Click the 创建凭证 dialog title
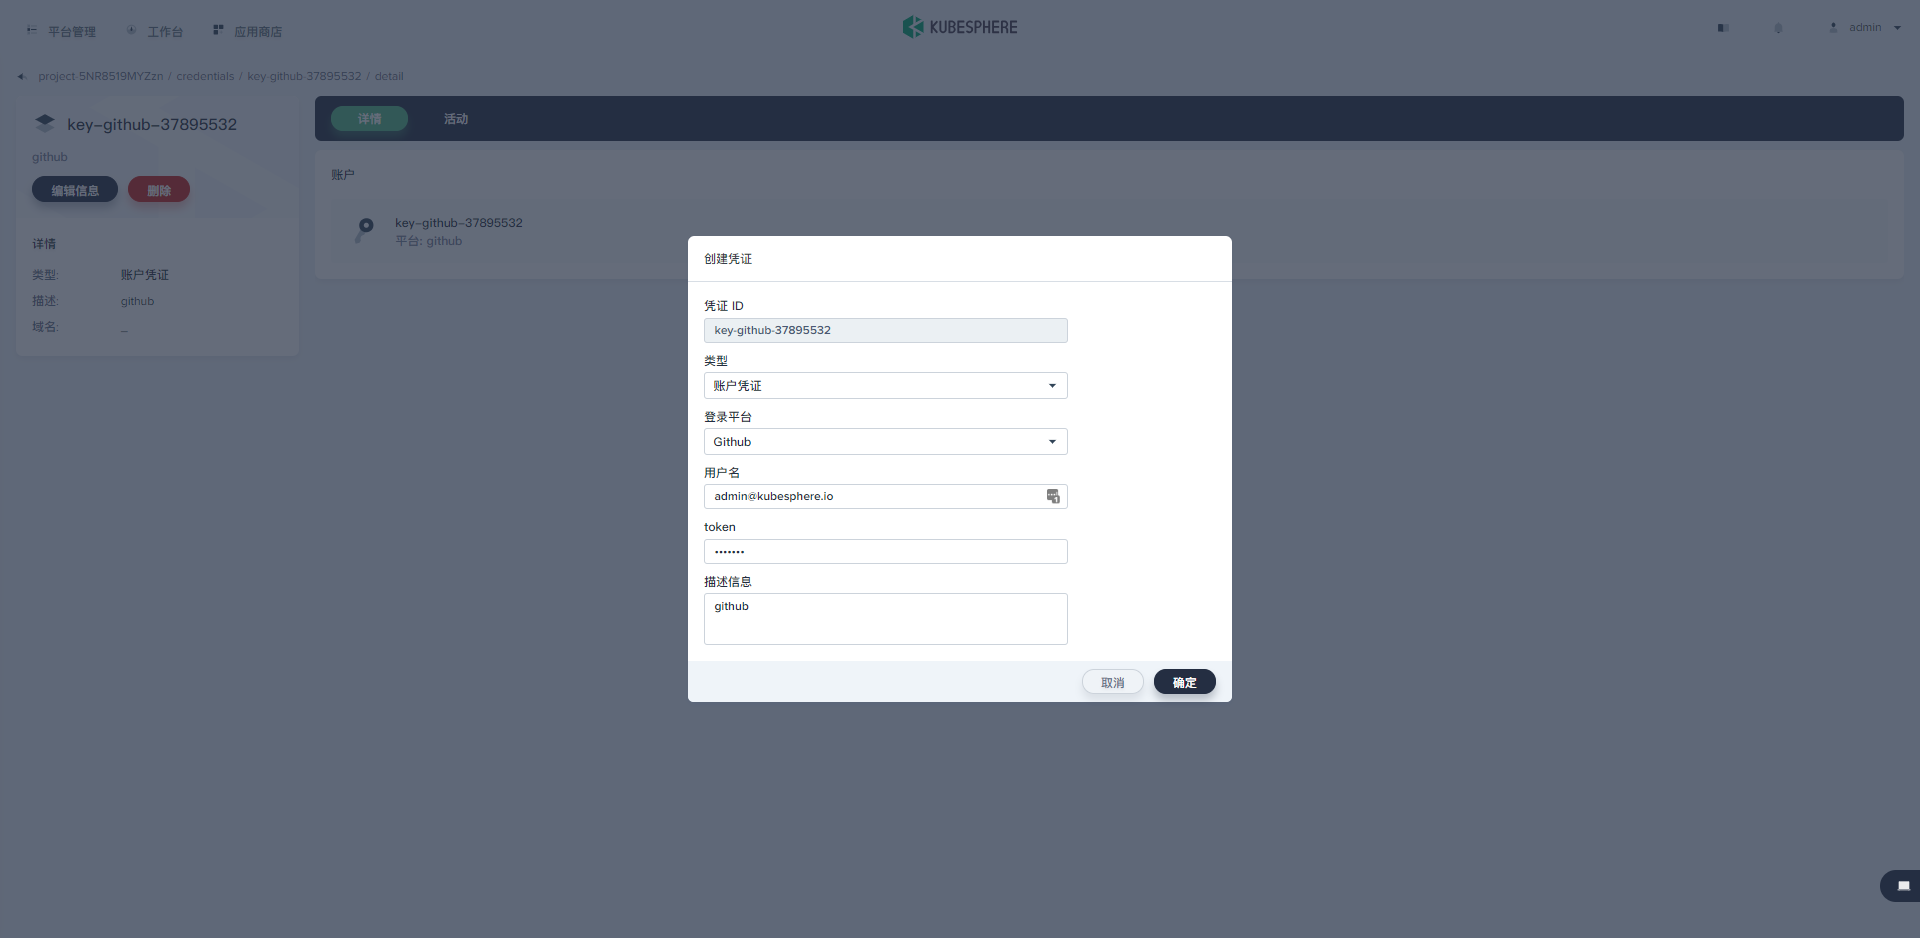 pyautogui.click(x=728, y=259)
